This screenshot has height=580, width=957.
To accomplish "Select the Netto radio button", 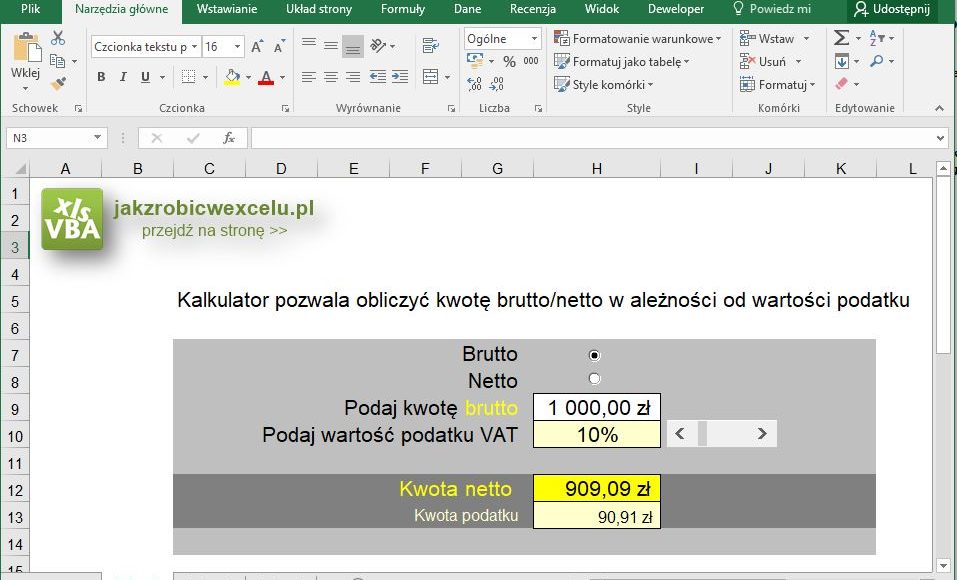I will (594, 379).
